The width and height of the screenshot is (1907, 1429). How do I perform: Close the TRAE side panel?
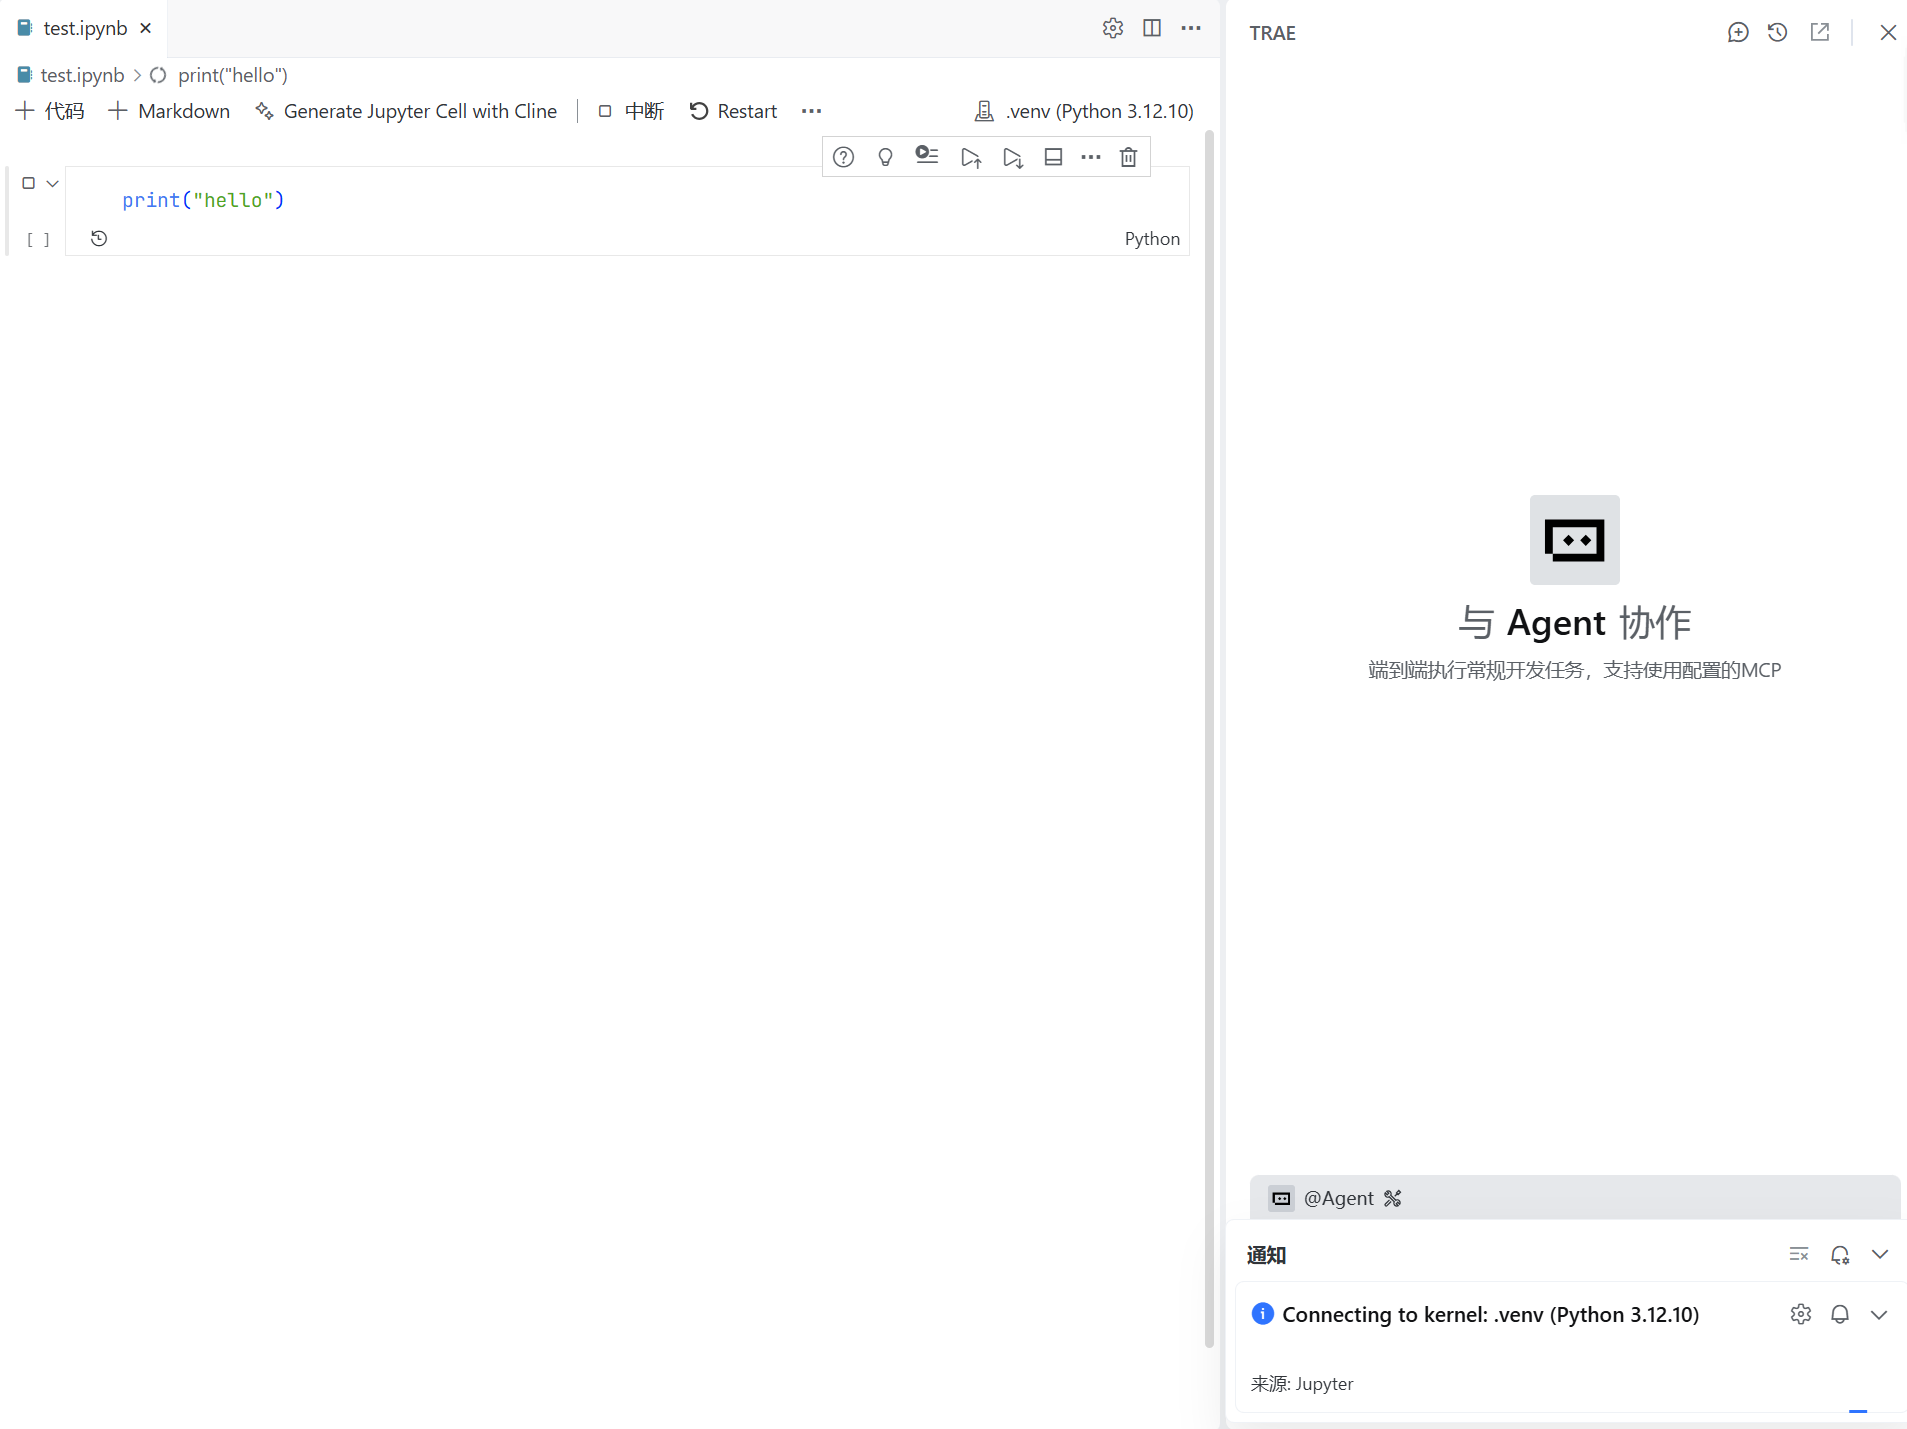(x=1888, y=32)
